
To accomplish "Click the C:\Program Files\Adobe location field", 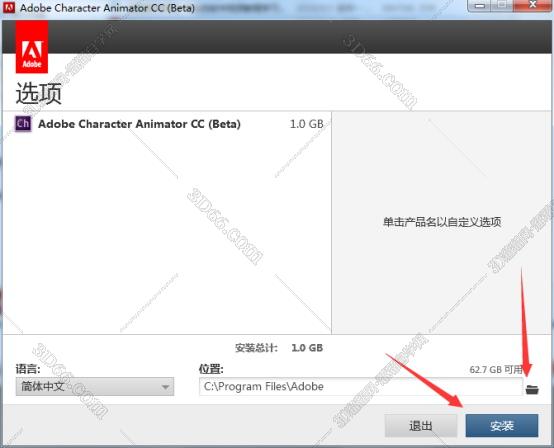I will tap(361, 387).
